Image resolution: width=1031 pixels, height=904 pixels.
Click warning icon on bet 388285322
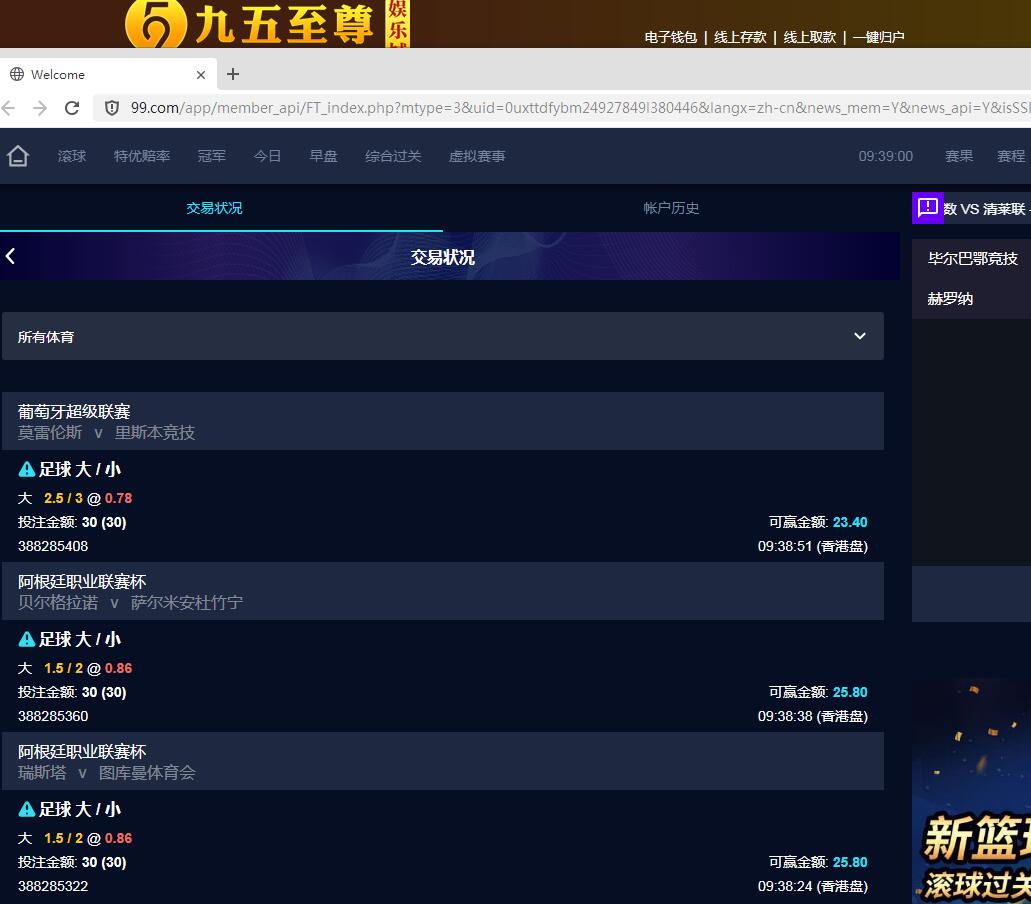[x=26, y=809]
